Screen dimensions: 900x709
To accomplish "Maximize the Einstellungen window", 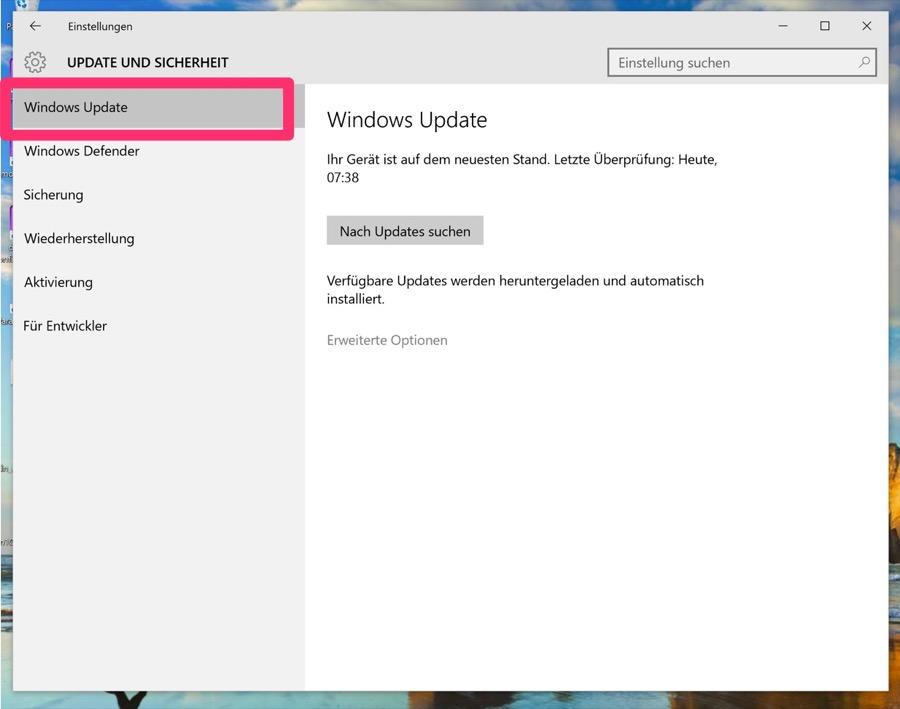I will (825, 26).
